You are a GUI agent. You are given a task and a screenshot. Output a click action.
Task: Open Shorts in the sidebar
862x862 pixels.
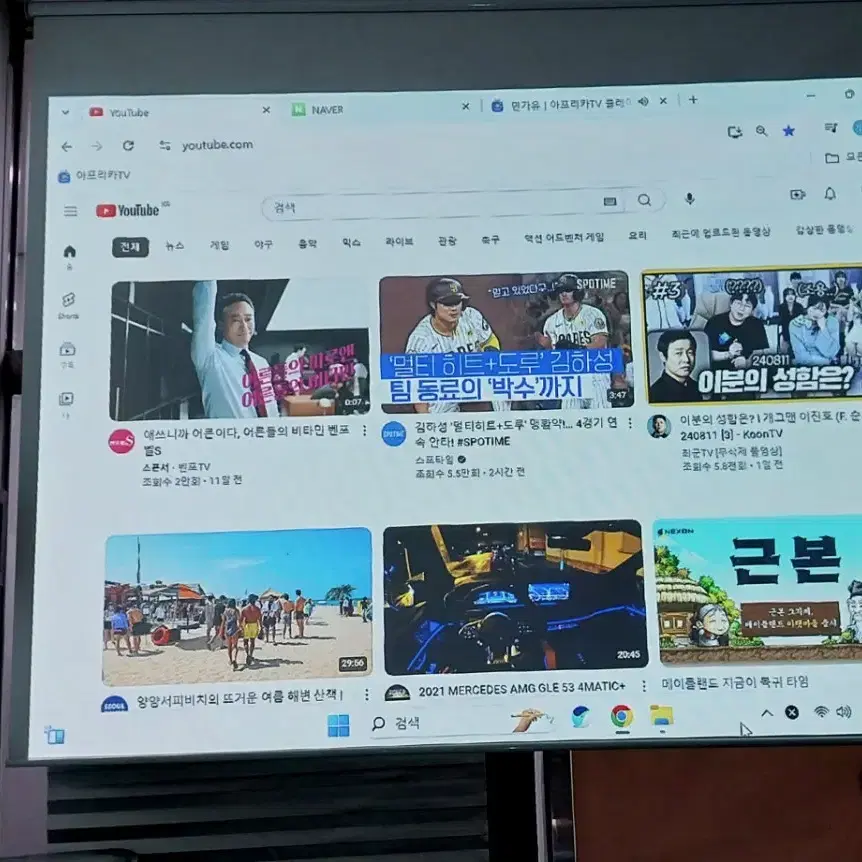68,306
